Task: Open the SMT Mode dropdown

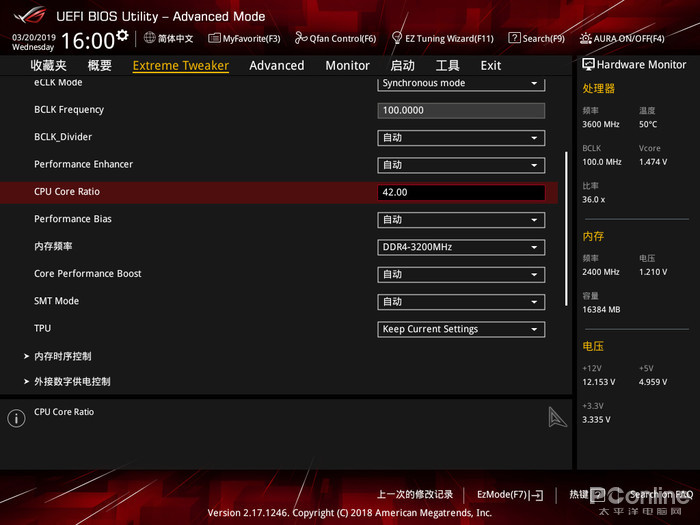Action: [x=461, y=302]
